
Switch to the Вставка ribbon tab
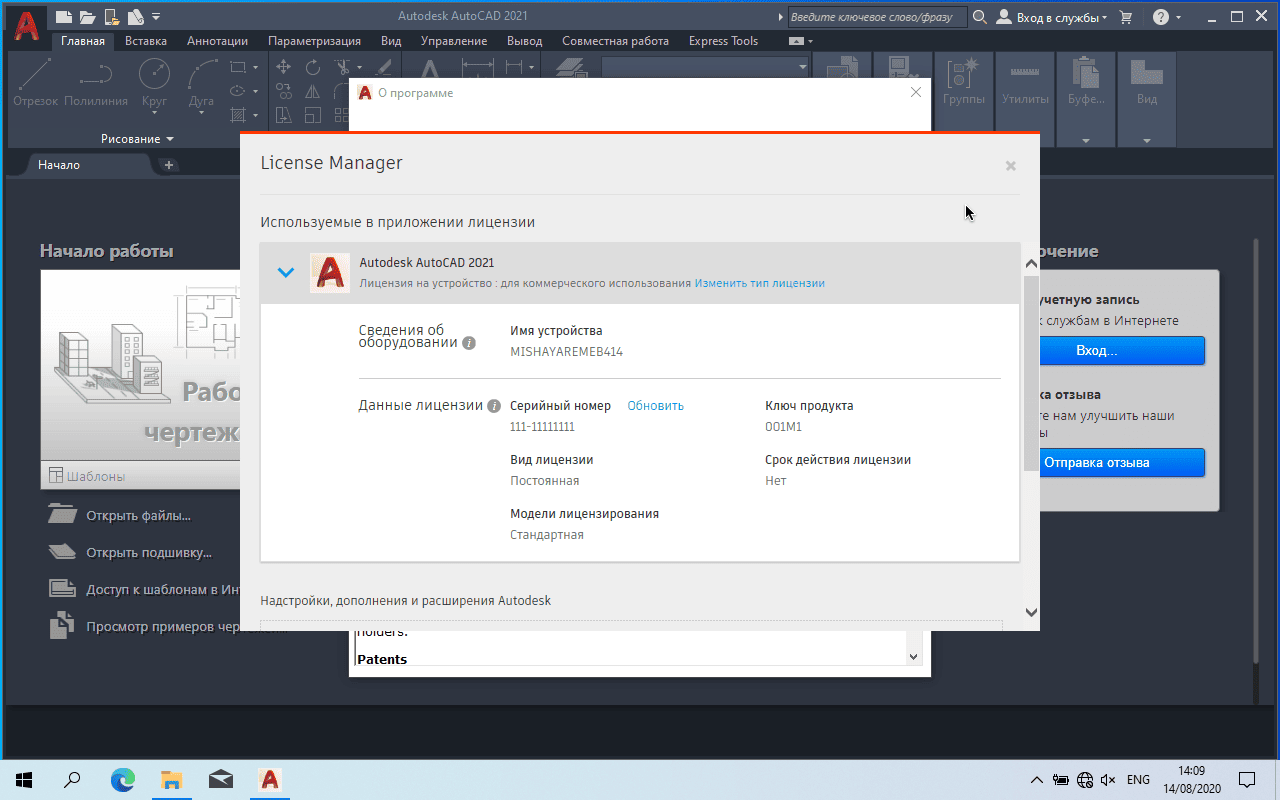point(146,41)
